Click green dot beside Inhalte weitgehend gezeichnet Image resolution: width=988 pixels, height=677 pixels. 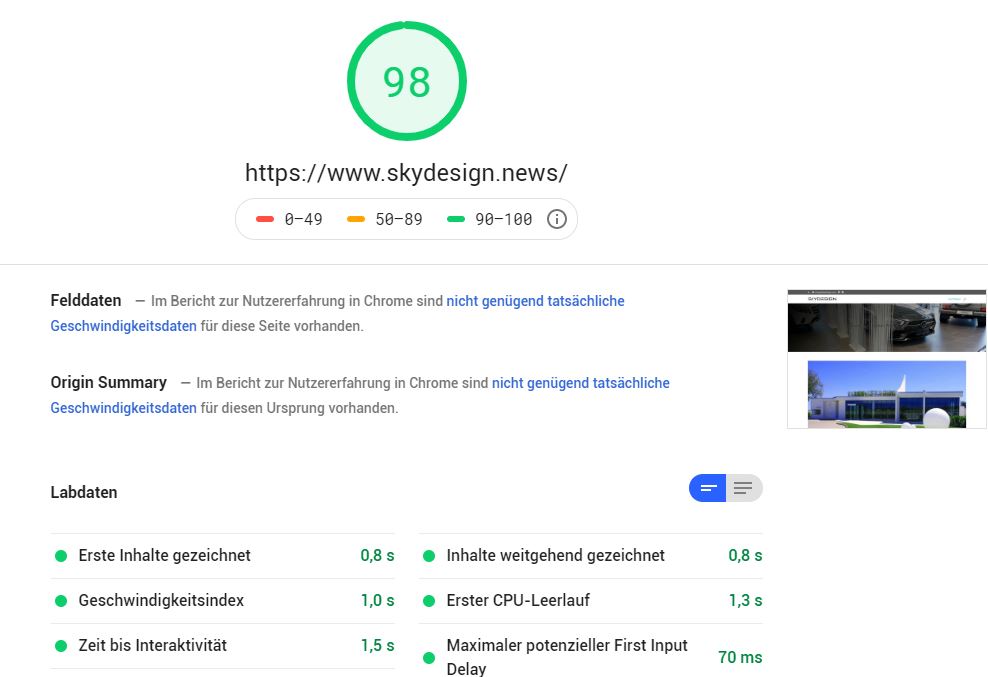429,556
